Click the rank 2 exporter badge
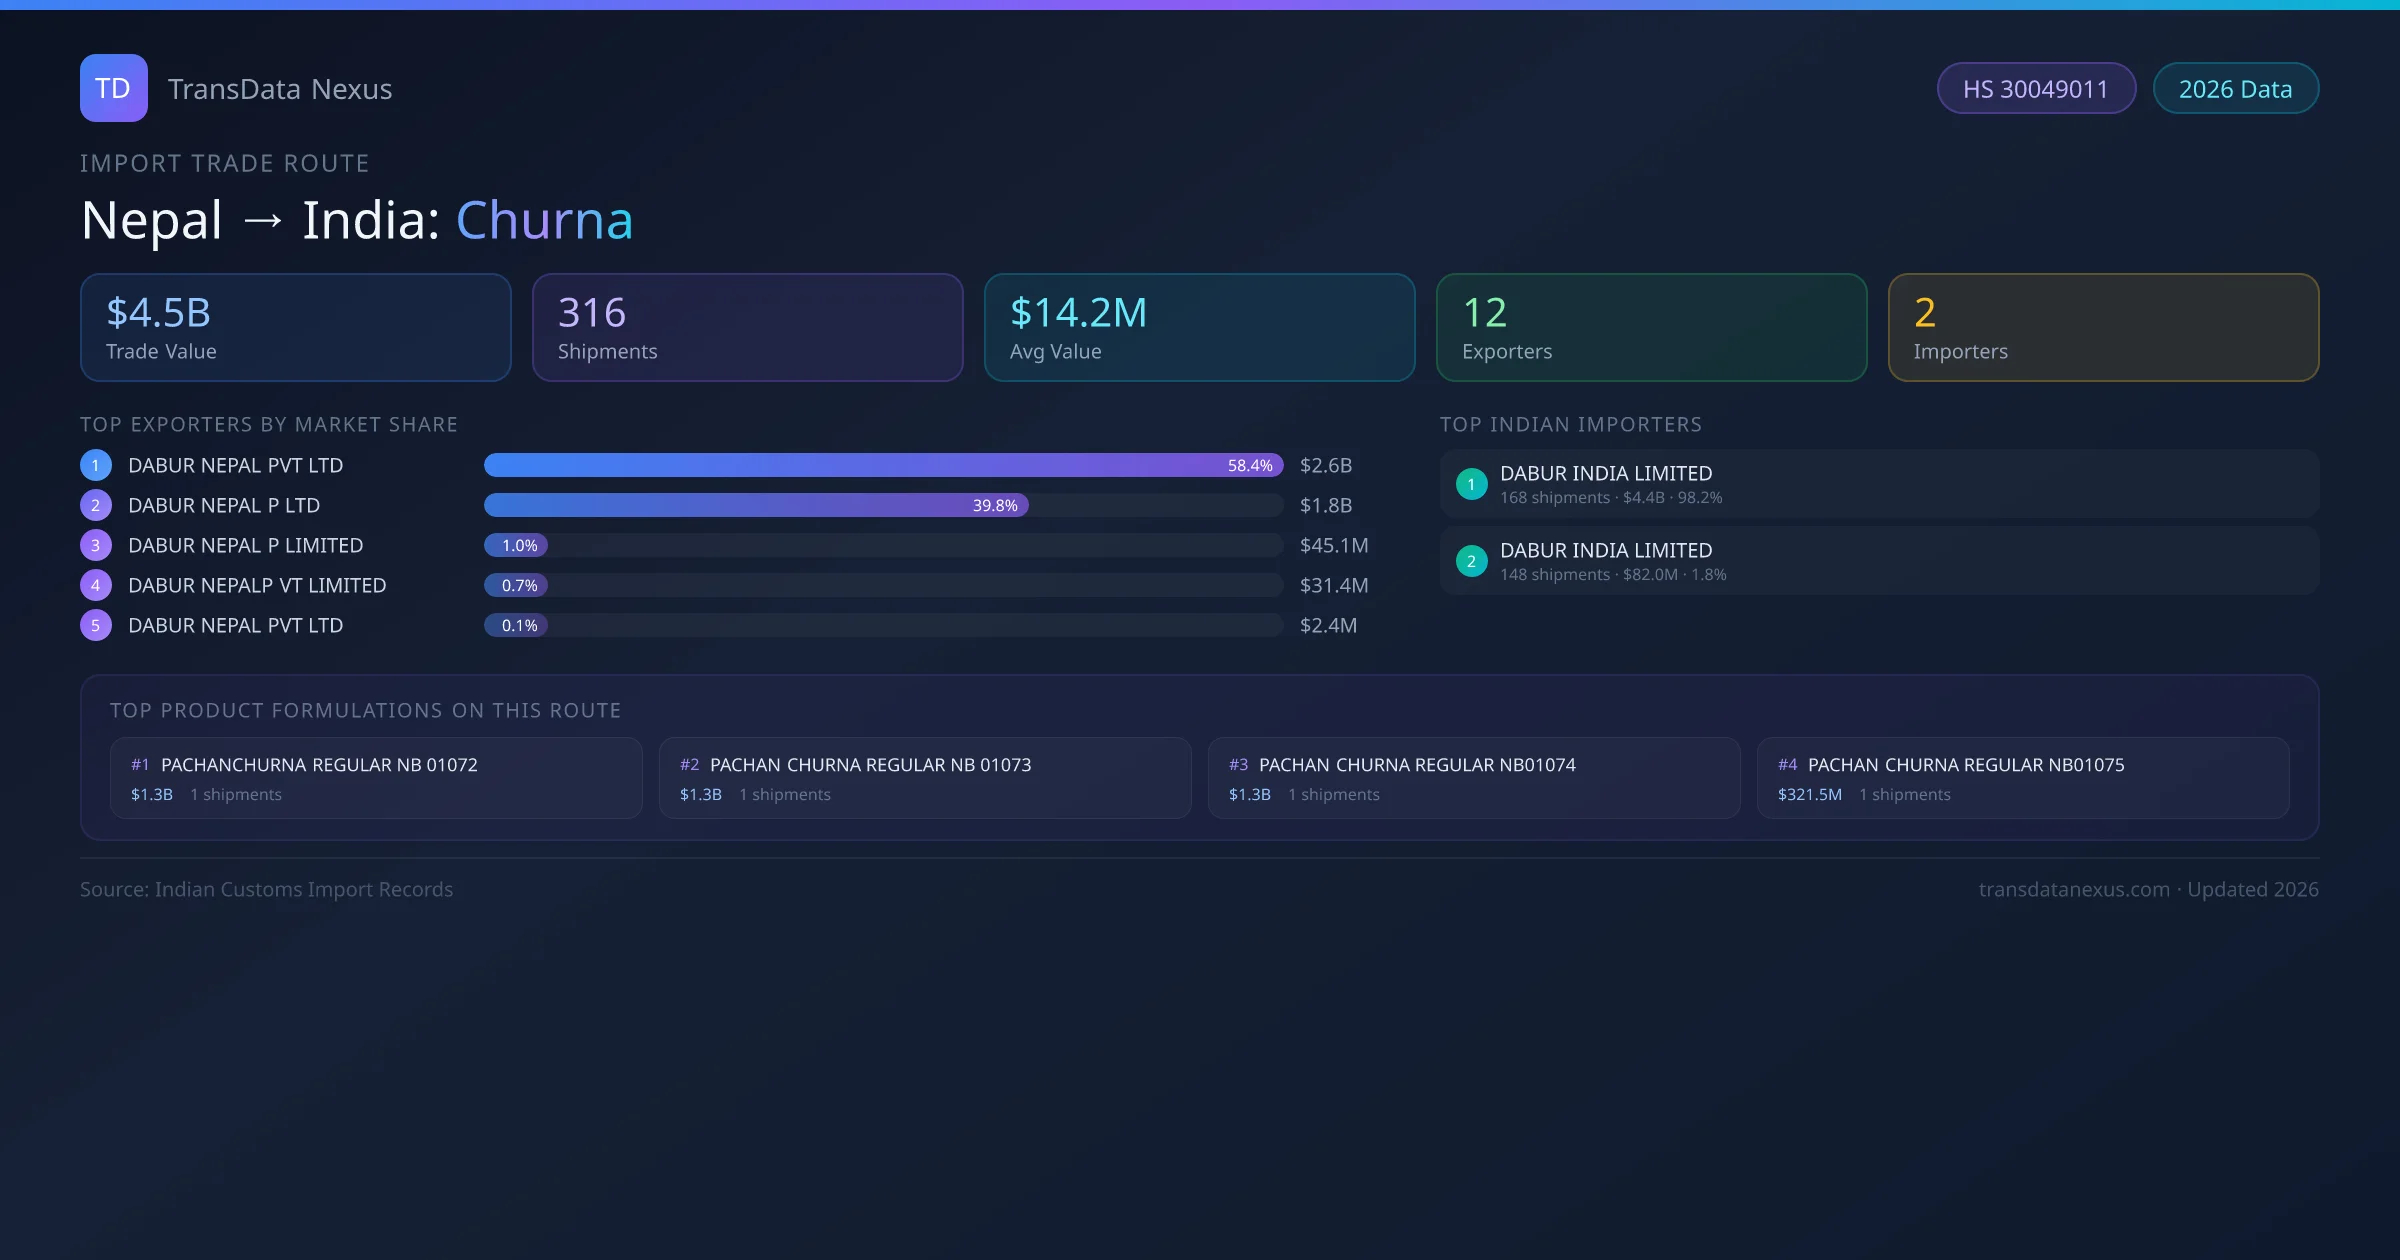2400x1260 pixels. click(x=96, y=505)
